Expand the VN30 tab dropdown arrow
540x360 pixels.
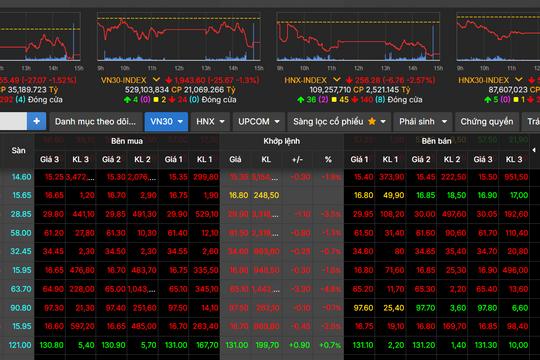pos(180,122)
